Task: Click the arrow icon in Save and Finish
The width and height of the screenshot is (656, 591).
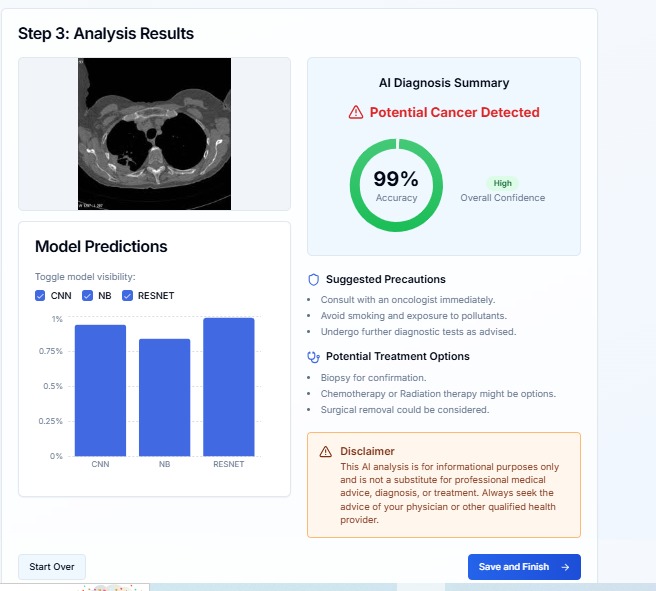Action: (565, 567)
